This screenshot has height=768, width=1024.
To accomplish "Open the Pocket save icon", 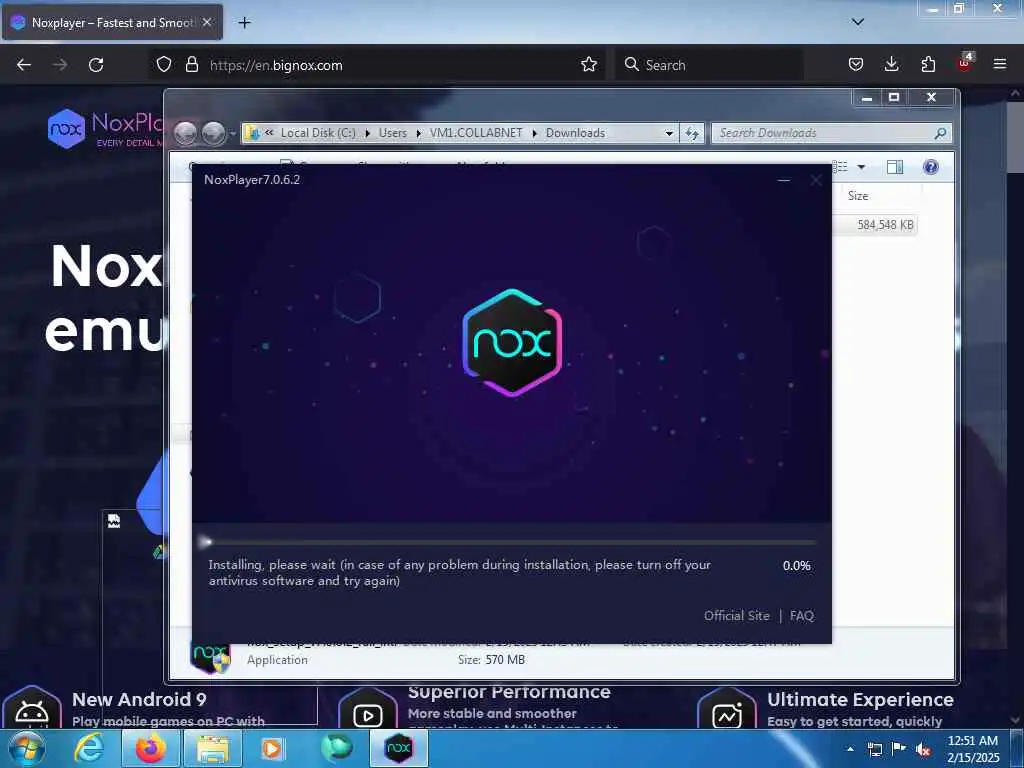I will (856, 65).
